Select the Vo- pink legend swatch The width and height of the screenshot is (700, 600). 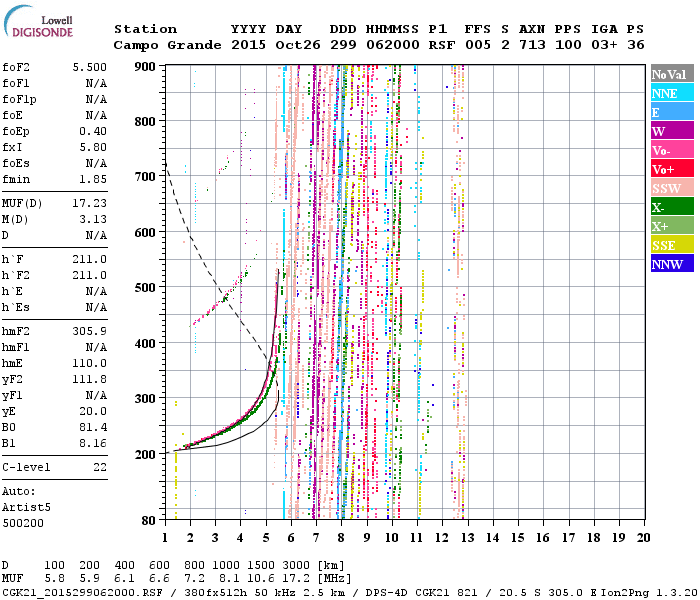pyautogui.click(x=672, y=149)
